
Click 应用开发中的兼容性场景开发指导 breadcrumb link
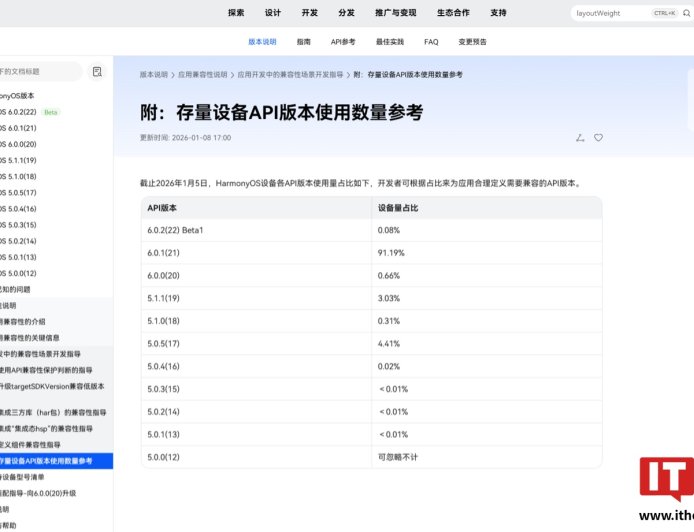click(290, 75)
